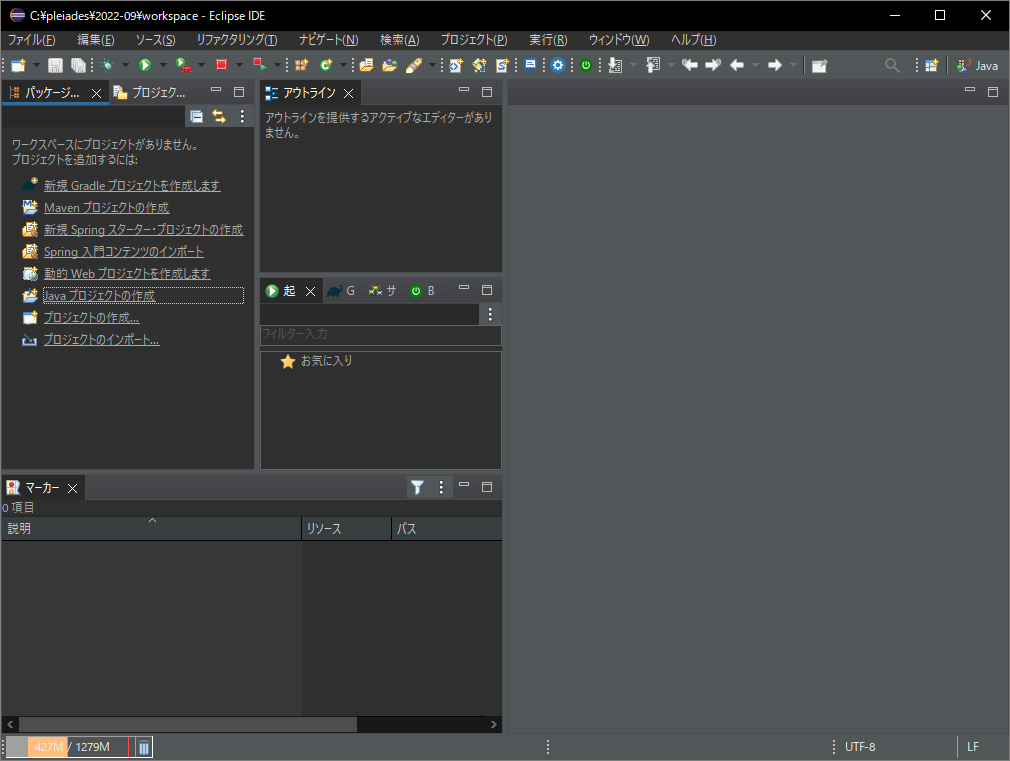Expand the Forward history dropdown arrow

coord(794,65)
